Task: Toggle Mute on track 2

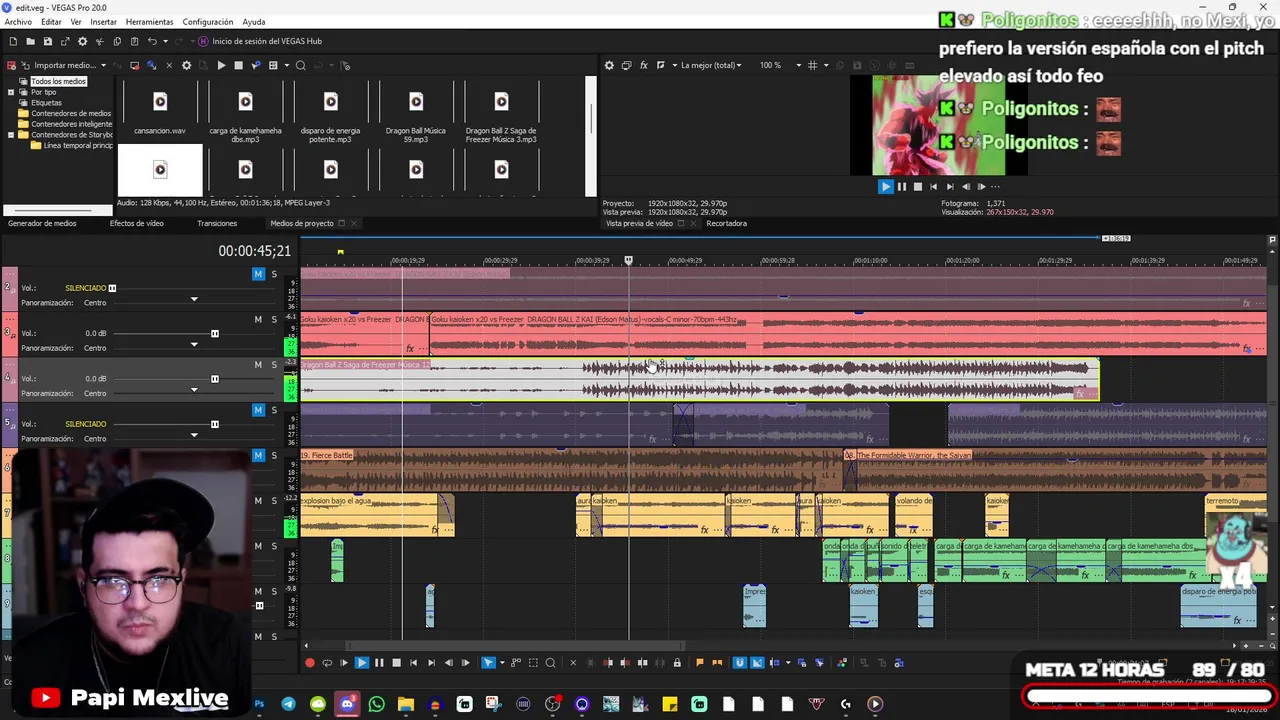Action: 258,274
